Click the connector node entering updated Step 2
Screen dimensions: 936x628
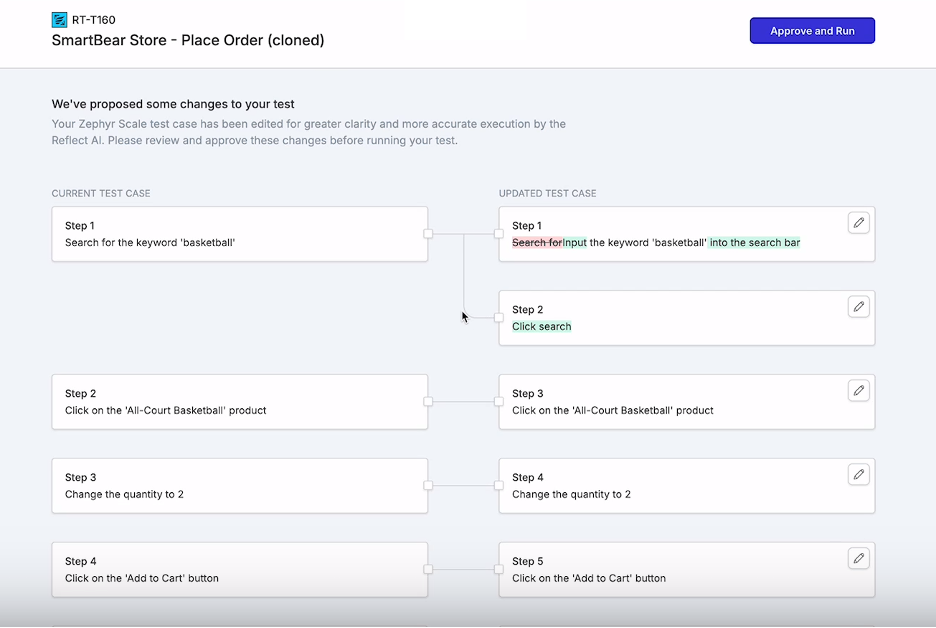pyautogui.click(x=497, y=317)
